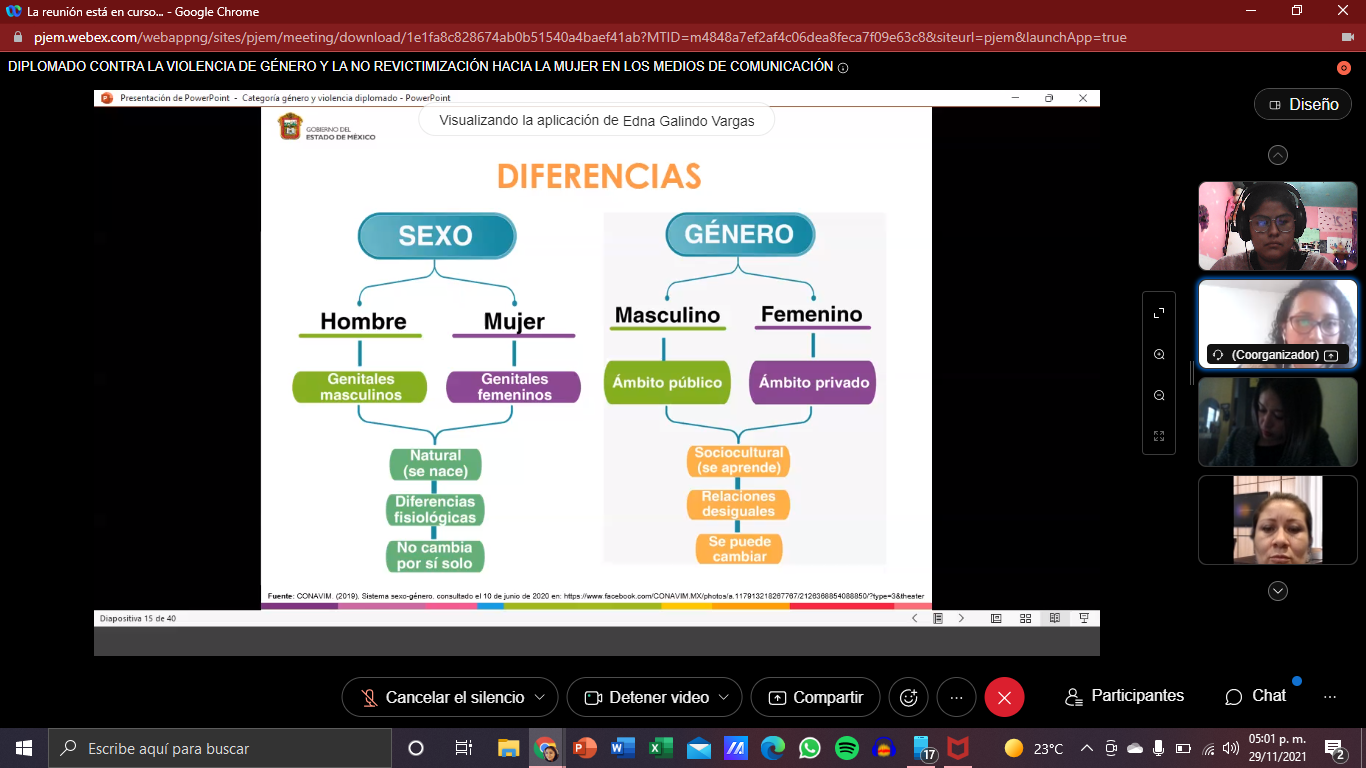Open the Participantes panel
Screen dimensions: 1366x768
(x=1125, y=696)
